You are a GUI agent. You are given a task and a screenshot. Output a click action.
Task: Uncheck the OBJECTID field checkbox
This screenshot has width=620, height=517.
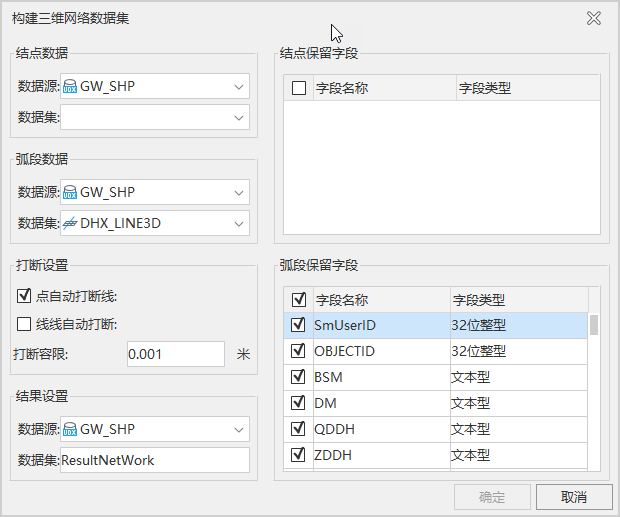pos(298,351)
